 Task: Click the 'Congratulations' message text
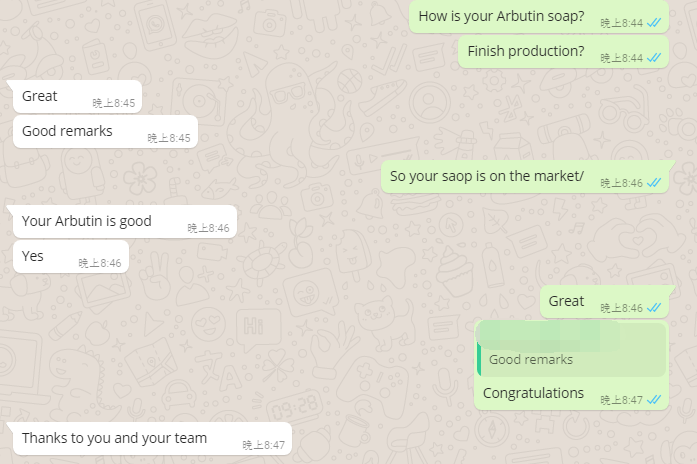pos(533,393)
